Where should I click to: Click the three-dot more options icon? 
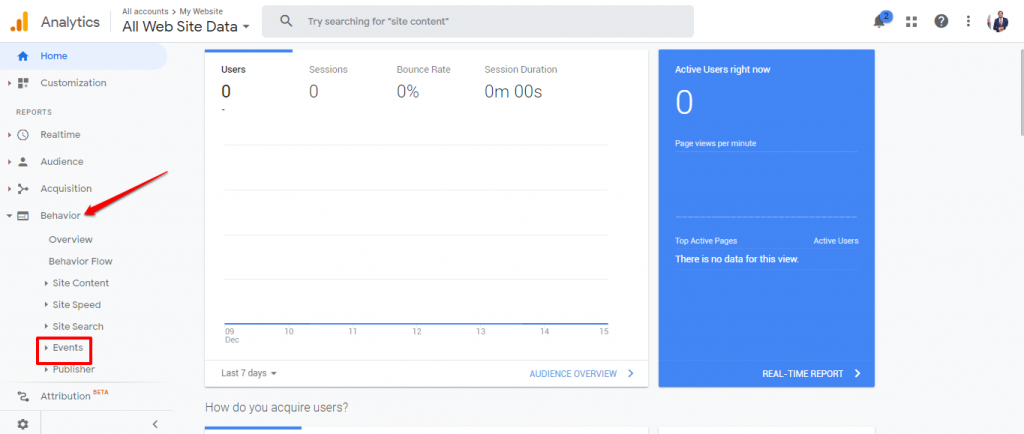tap(967, 21)
